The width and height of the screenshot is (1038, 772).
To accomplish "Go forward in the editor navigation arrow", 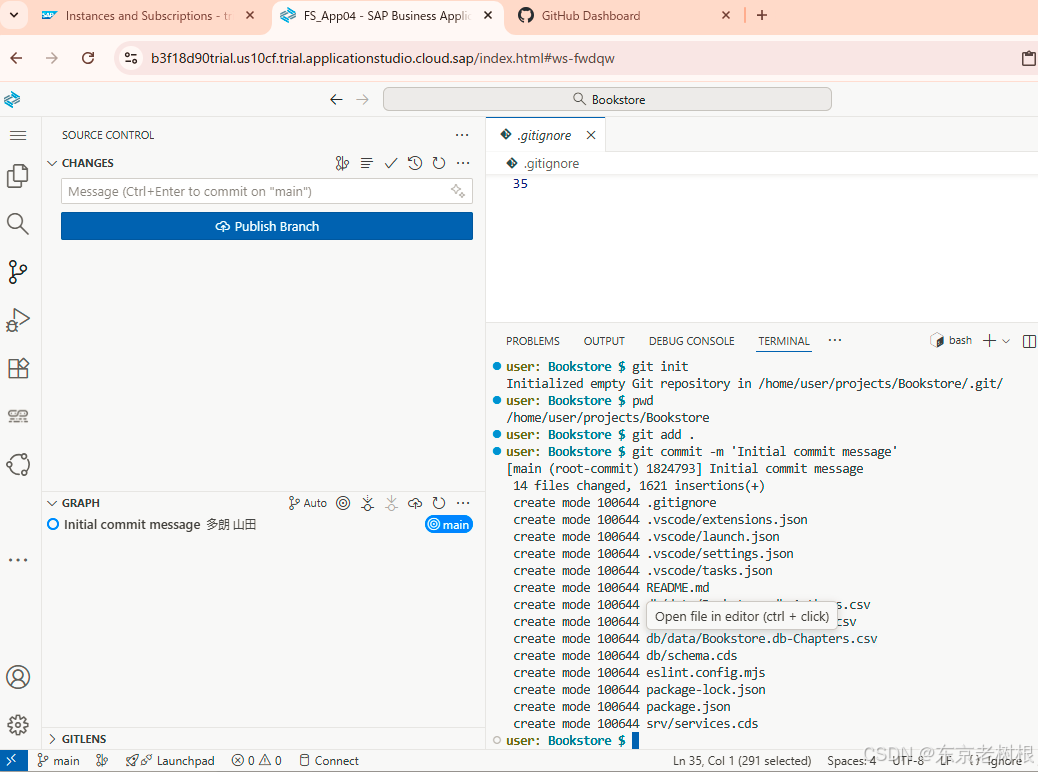I will tap(362, 99).
